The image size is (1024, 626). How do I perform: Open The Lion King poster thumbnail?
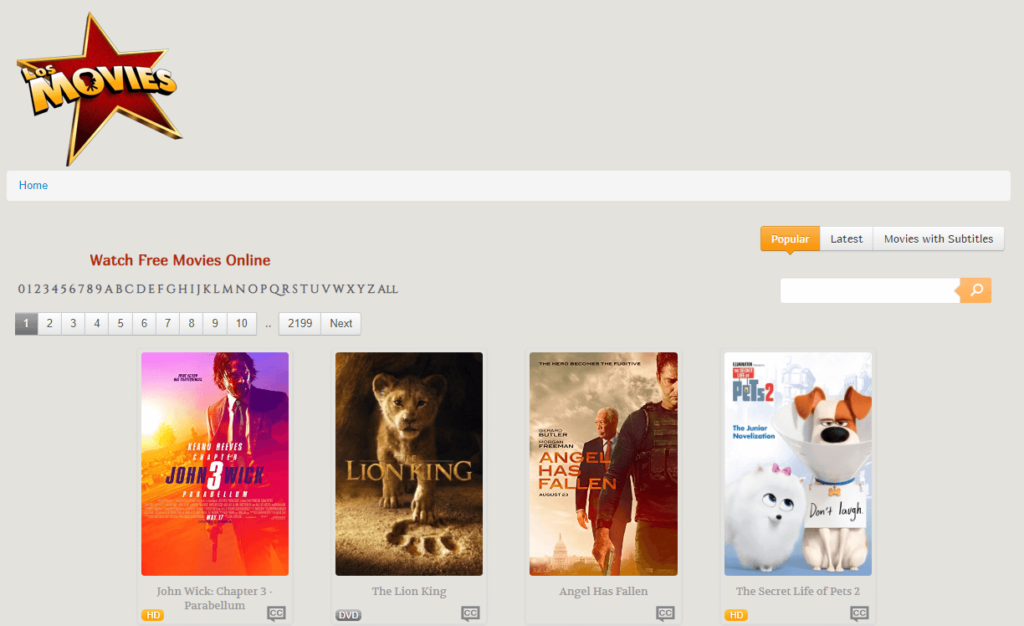pyautogui.click(x=409, y=463)
